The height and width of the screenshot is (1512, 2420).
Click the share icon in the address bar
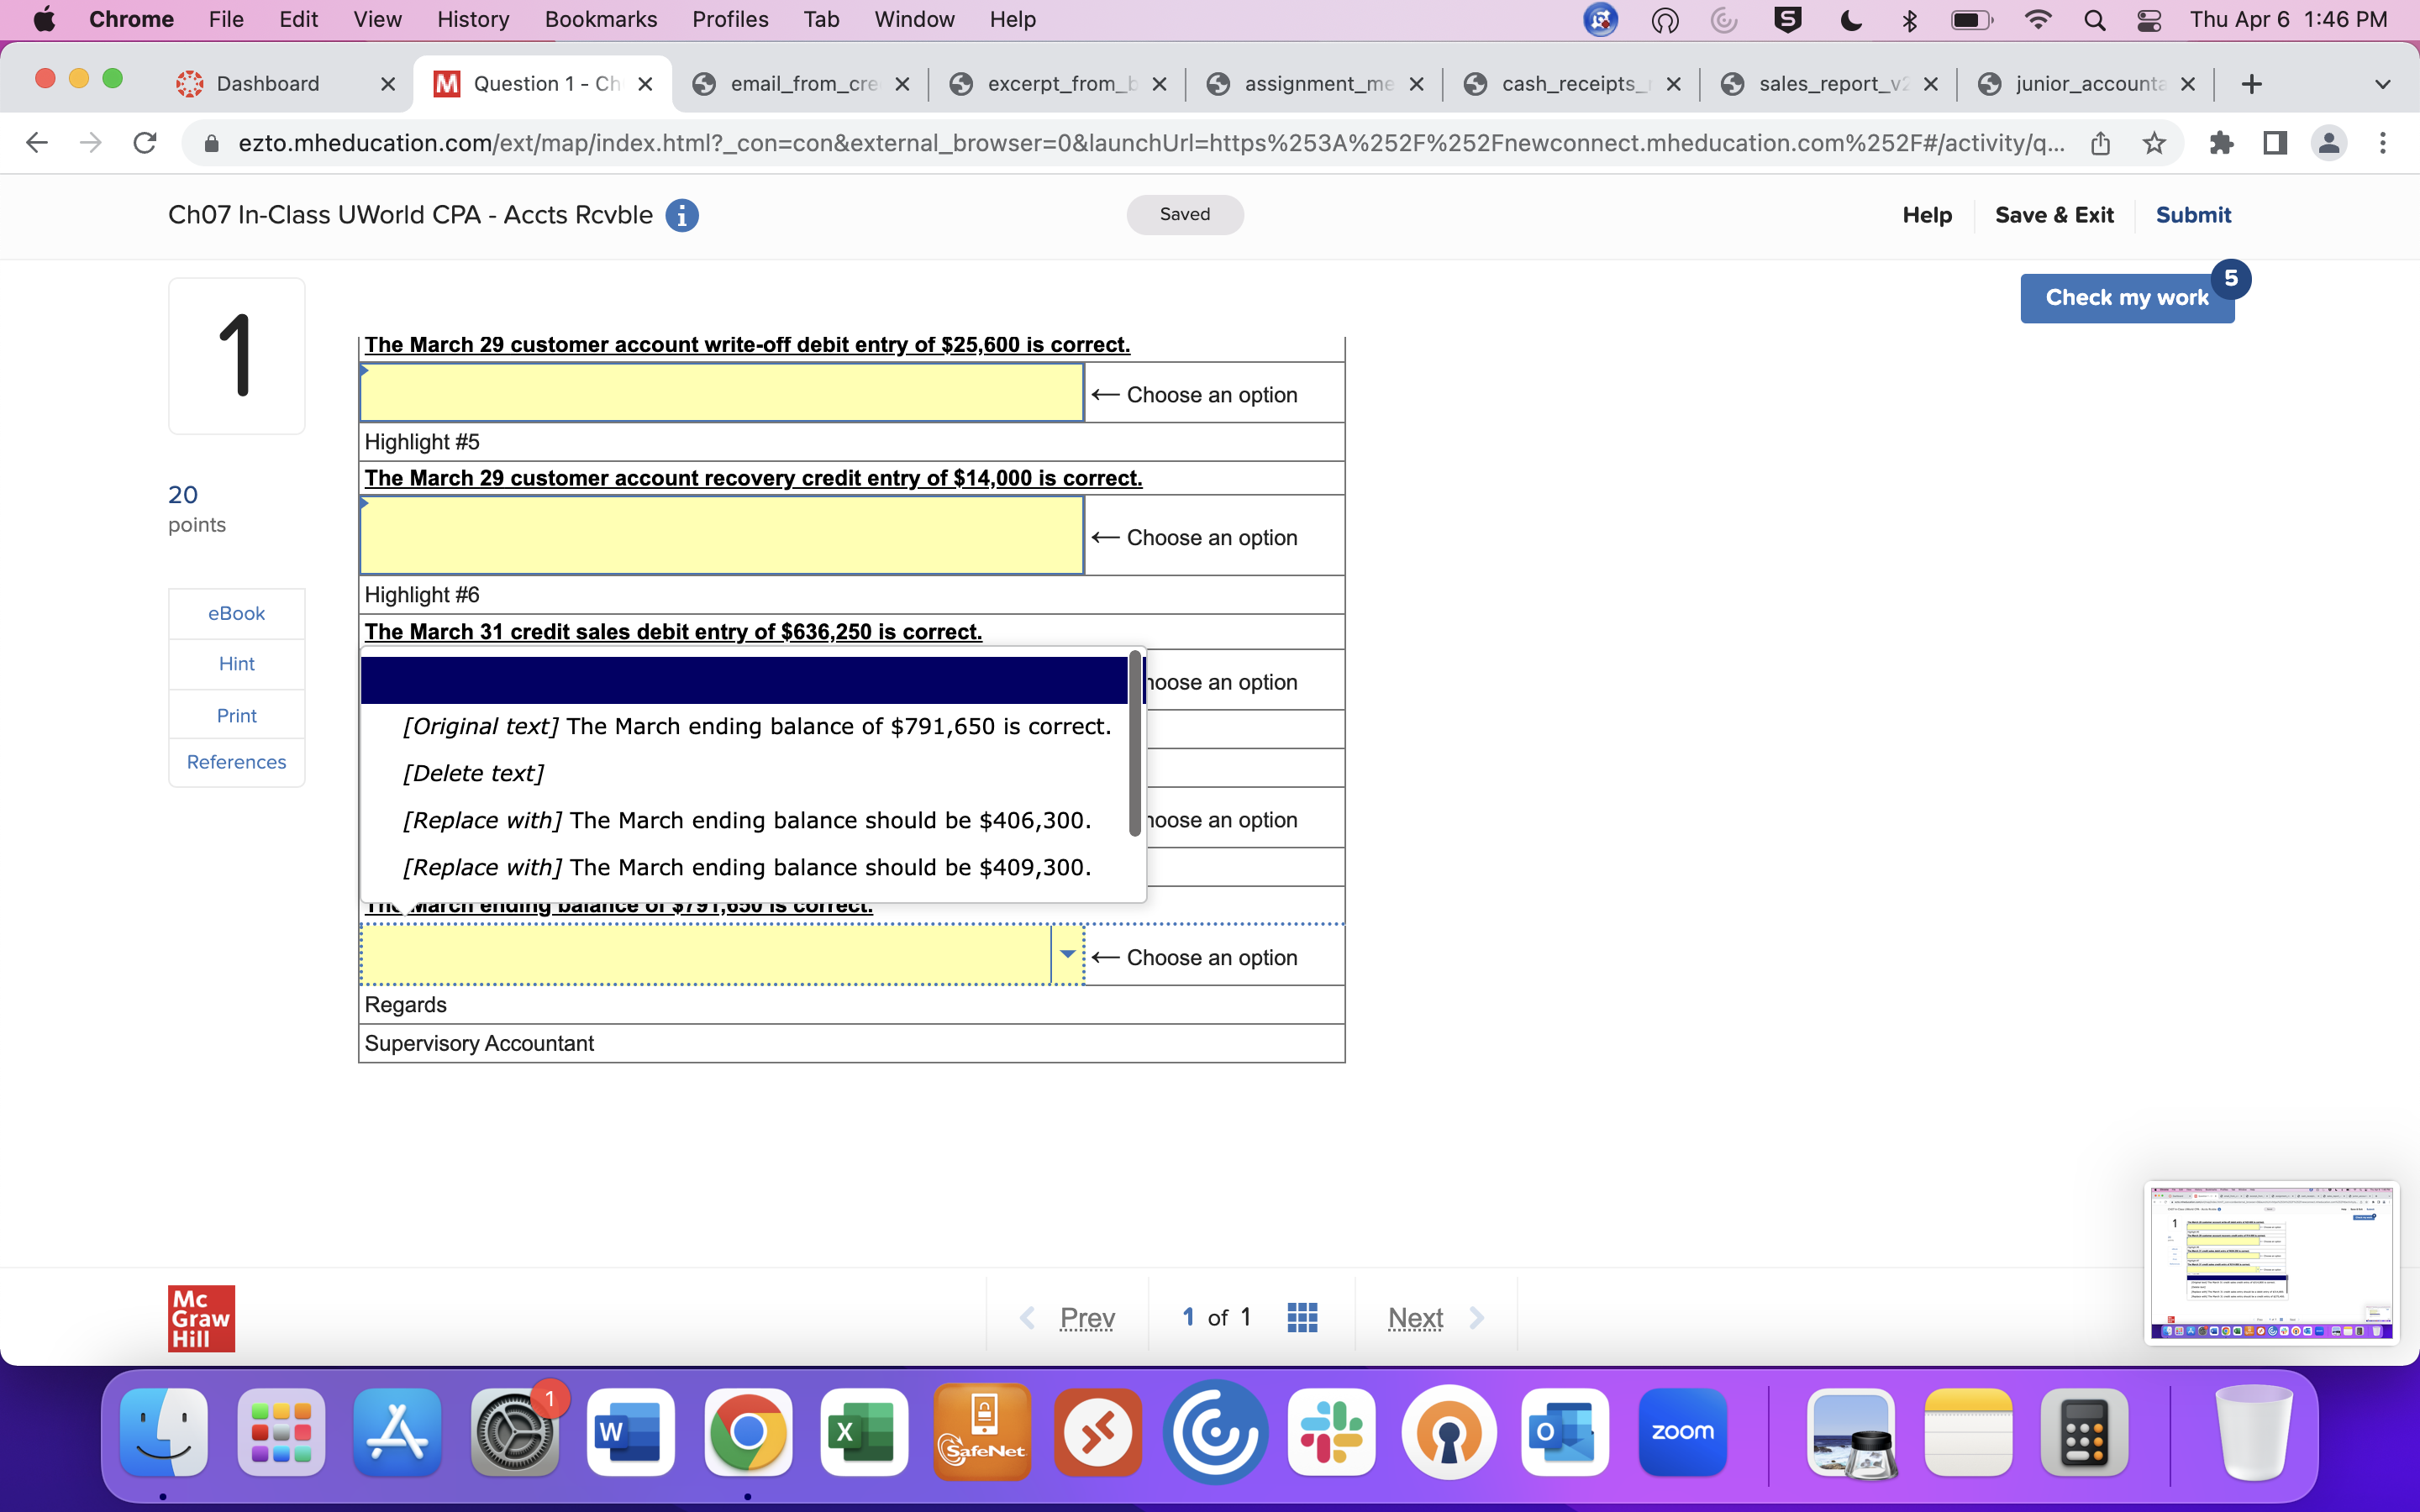(x=2100, y=143)
